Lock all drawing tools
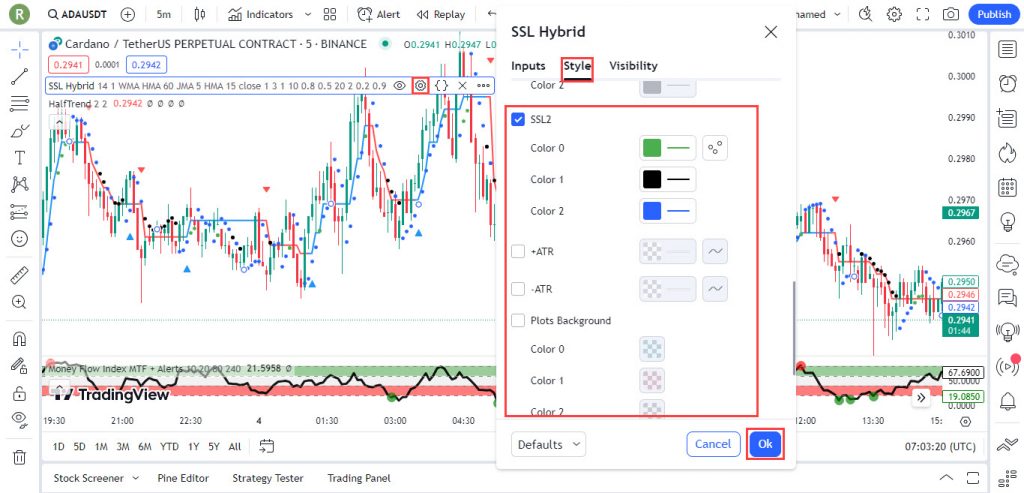This screenshot has height=493, width=1024. click(20, 393)
